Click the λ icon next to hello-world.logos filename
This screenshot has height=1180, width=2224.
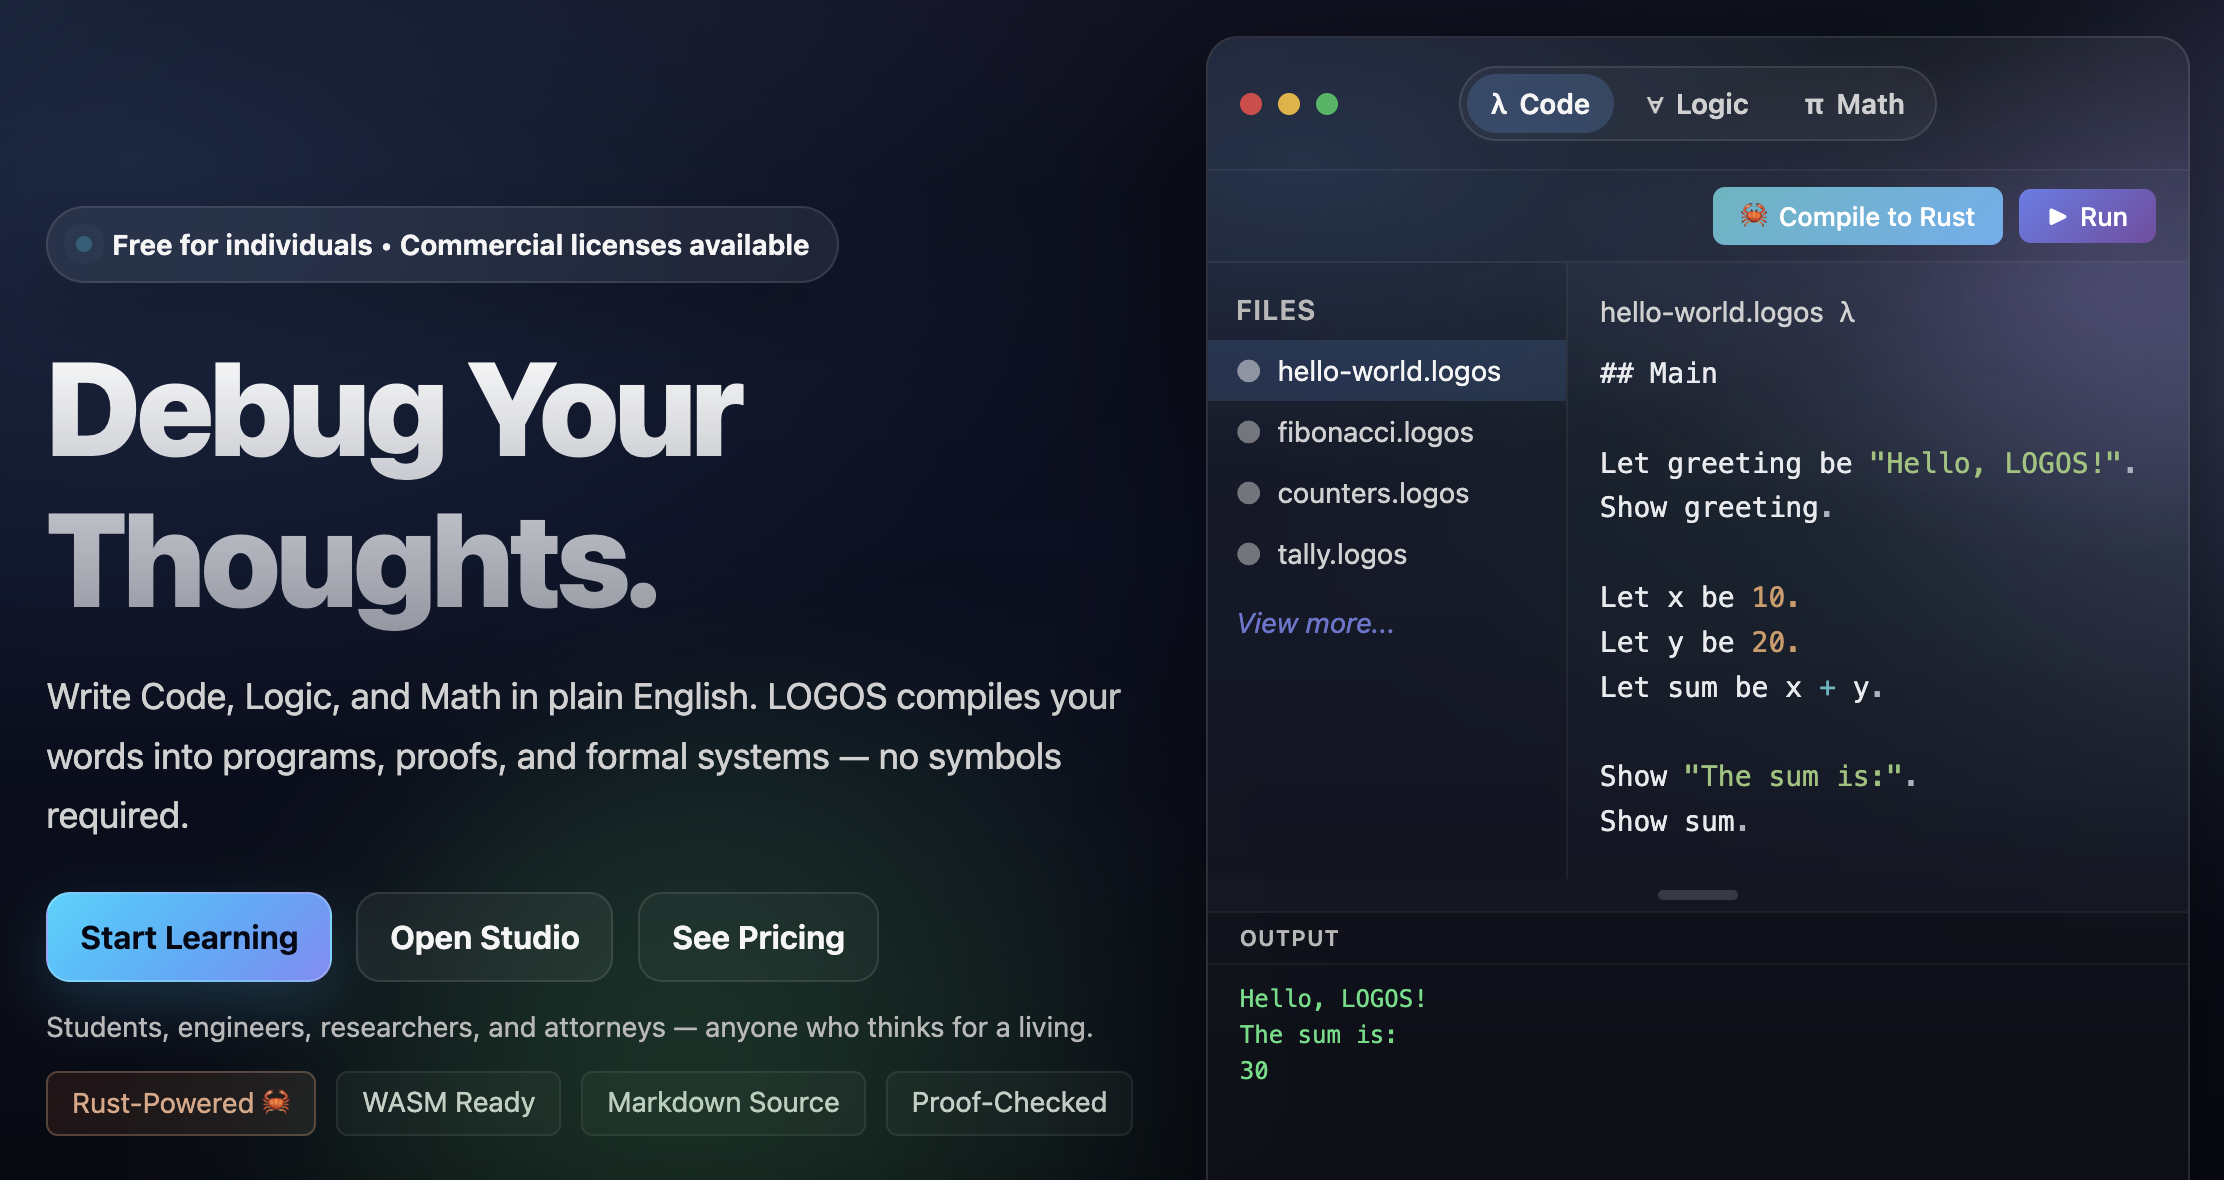click(x=1848, y=312)
